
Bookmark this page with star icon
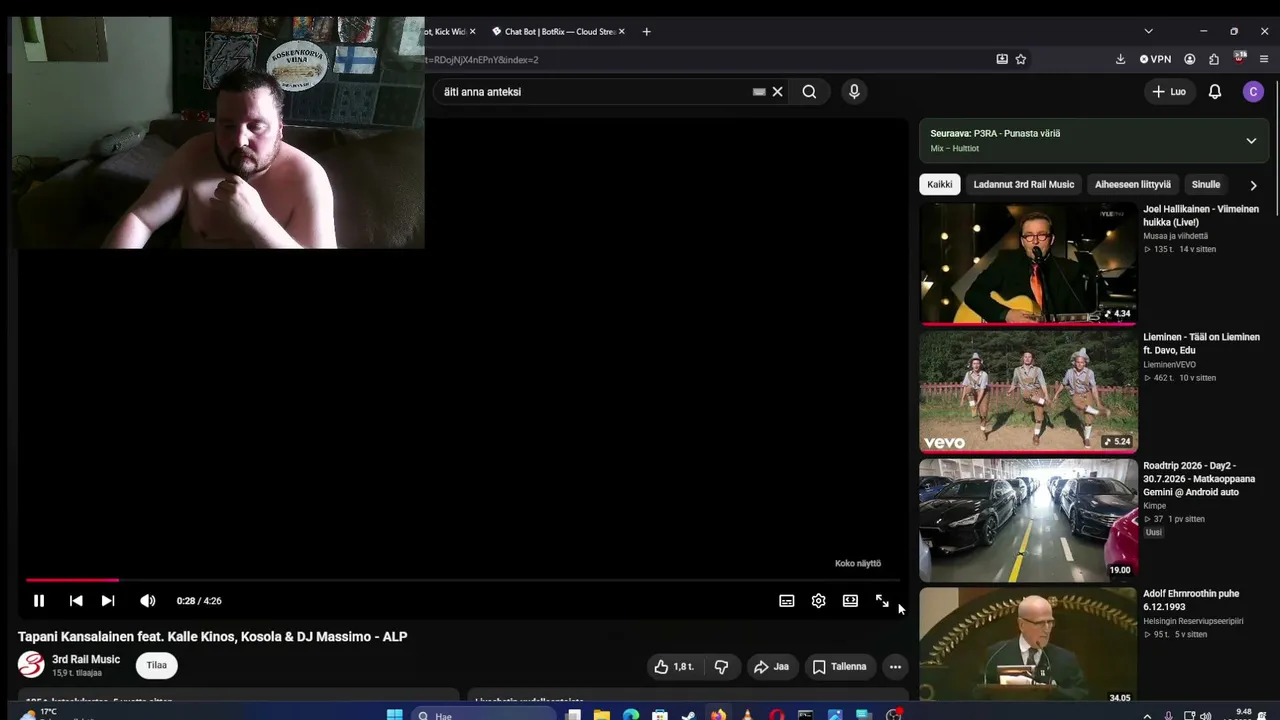click(x=1021, y=60)
